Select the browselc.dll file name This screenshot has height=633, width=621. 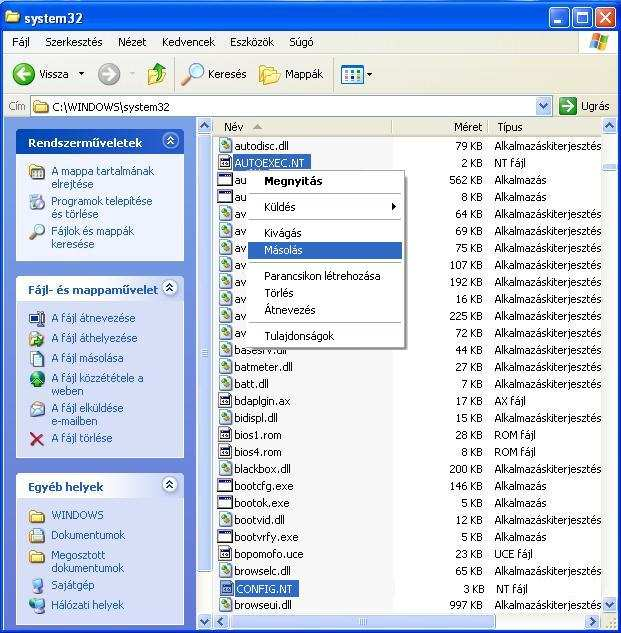pos(262,571)
